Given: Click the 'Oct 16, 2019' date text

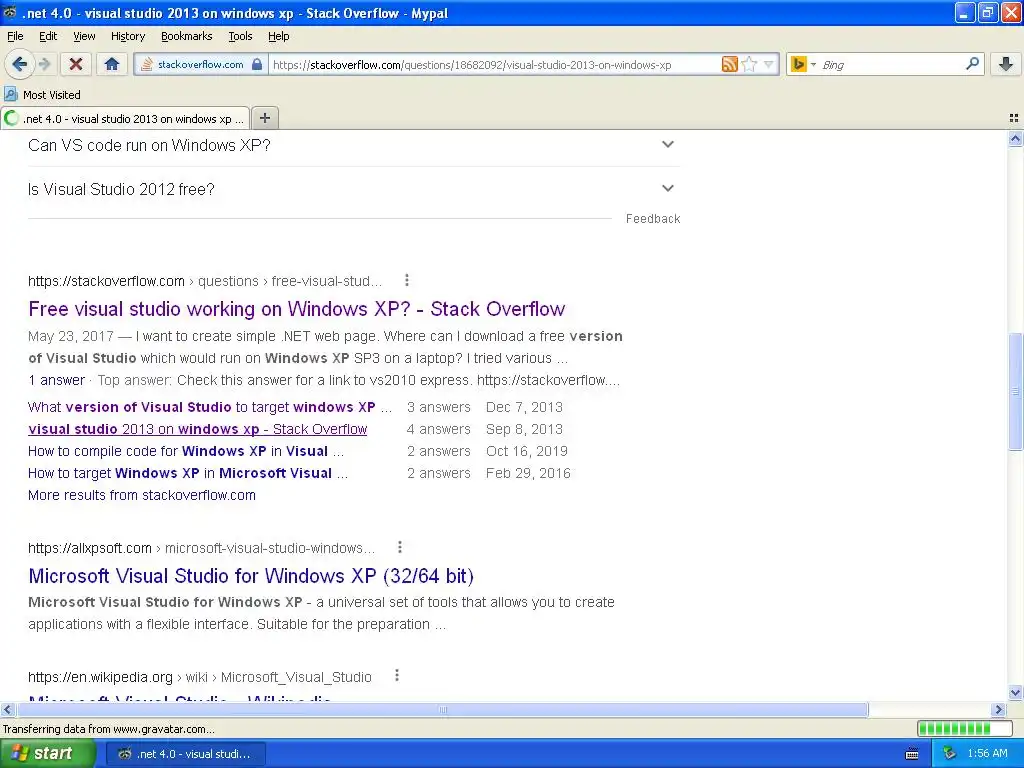Looking at the screenshot, I should [527, 451].
